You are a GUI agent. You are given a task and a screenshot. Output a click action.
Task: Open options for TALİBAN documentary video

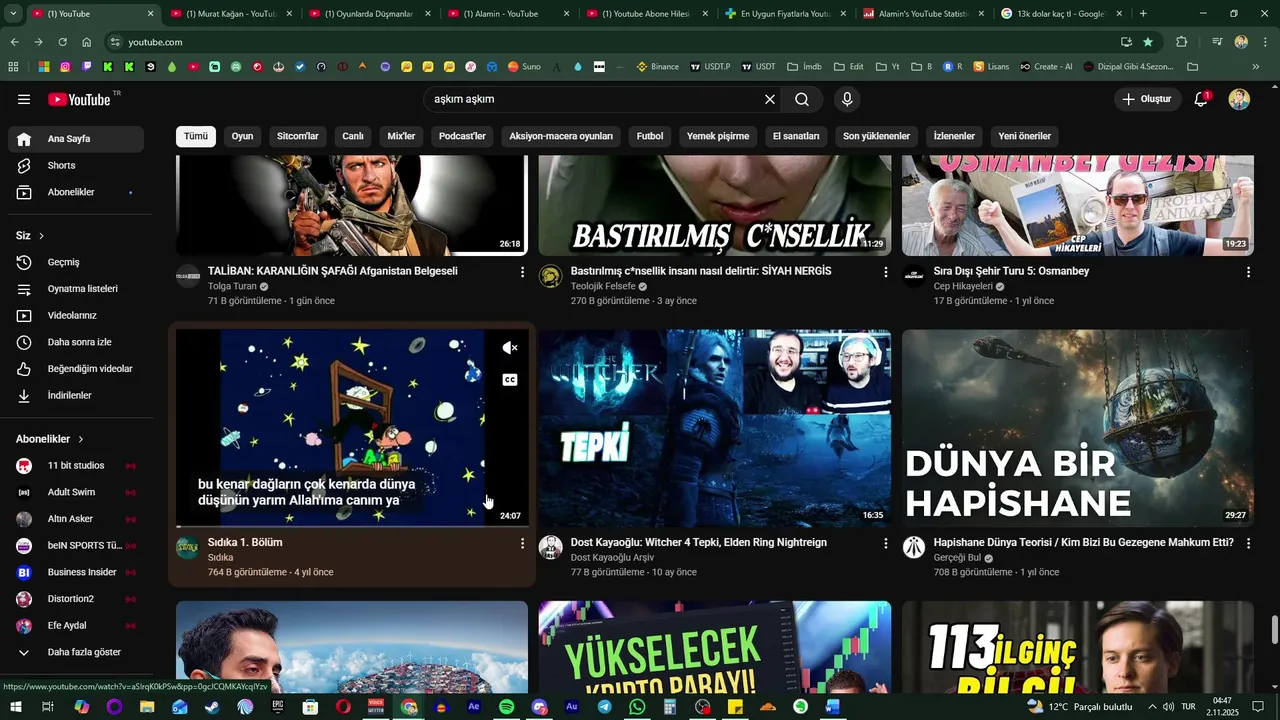click(522, 272)
